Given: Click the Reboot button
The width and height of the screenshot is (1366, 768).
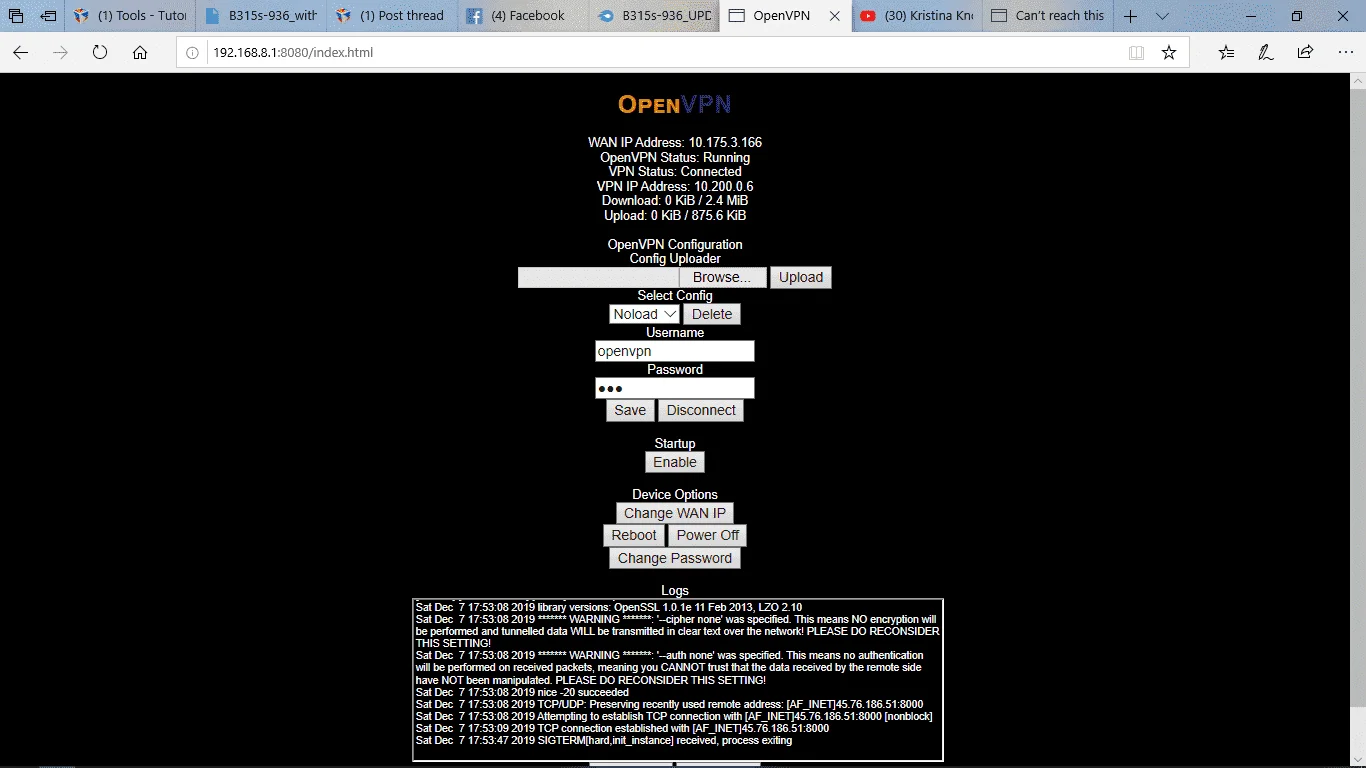Looking at the screenshot, I should coord(634,535).
